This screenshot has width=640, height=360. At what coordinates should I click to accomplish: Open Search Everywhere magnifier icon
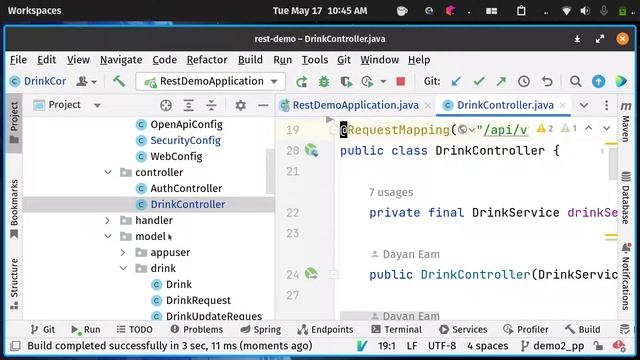point(576,82)
